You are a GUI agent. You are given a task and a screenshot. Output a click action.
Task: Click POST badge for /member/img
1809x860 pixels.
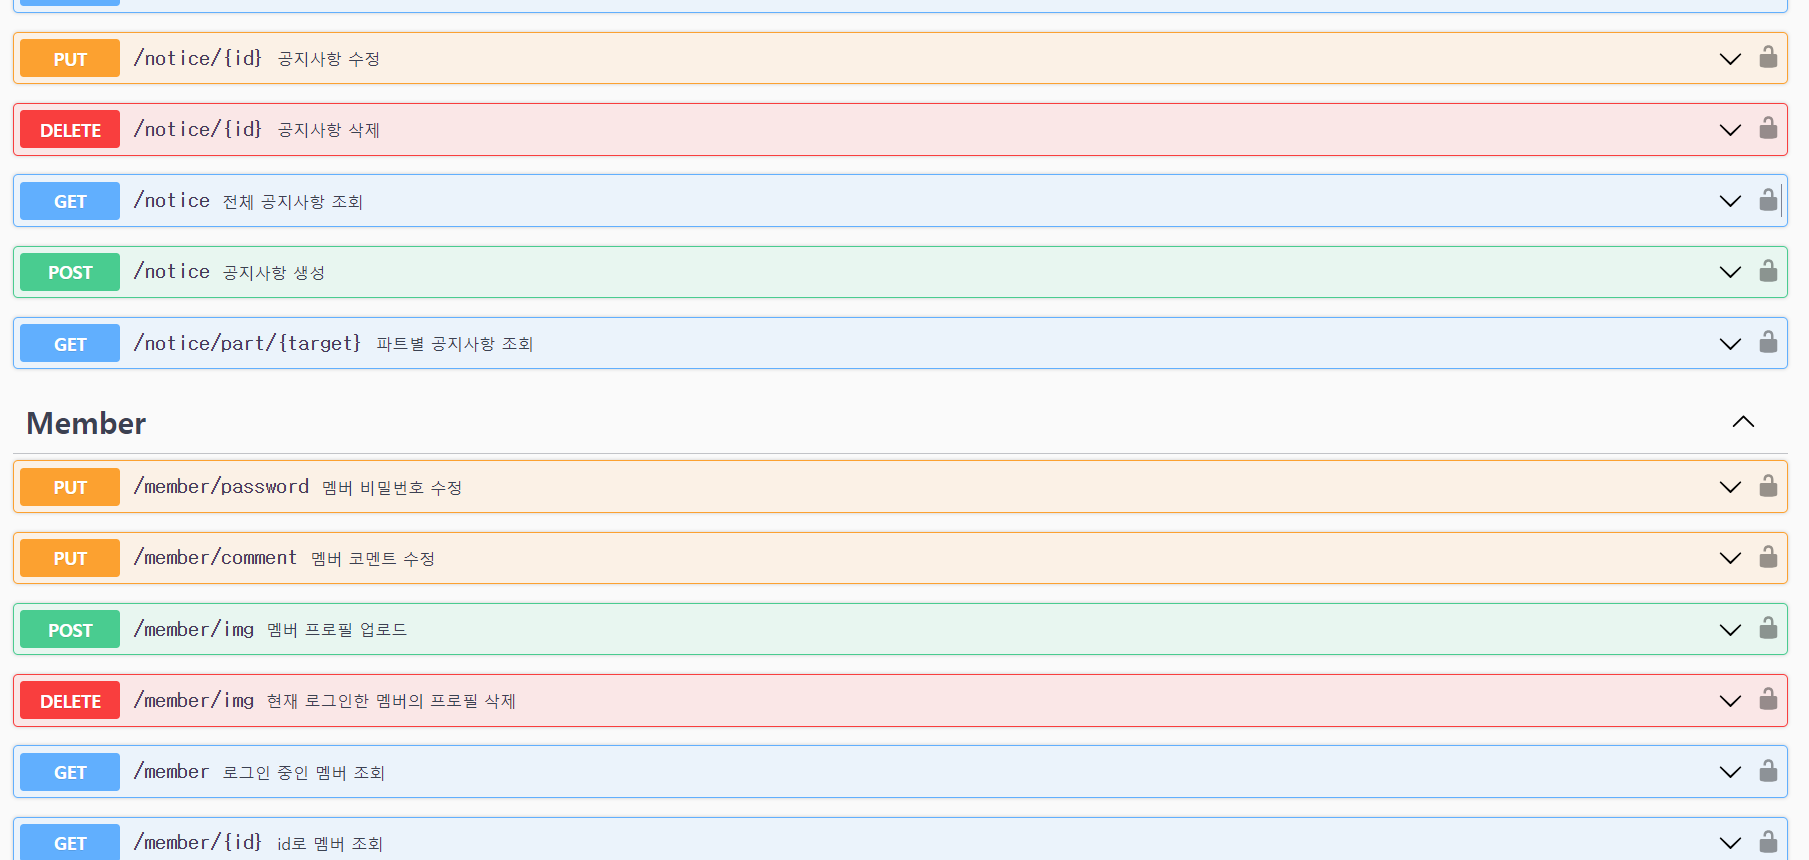(x=70, y=630)
